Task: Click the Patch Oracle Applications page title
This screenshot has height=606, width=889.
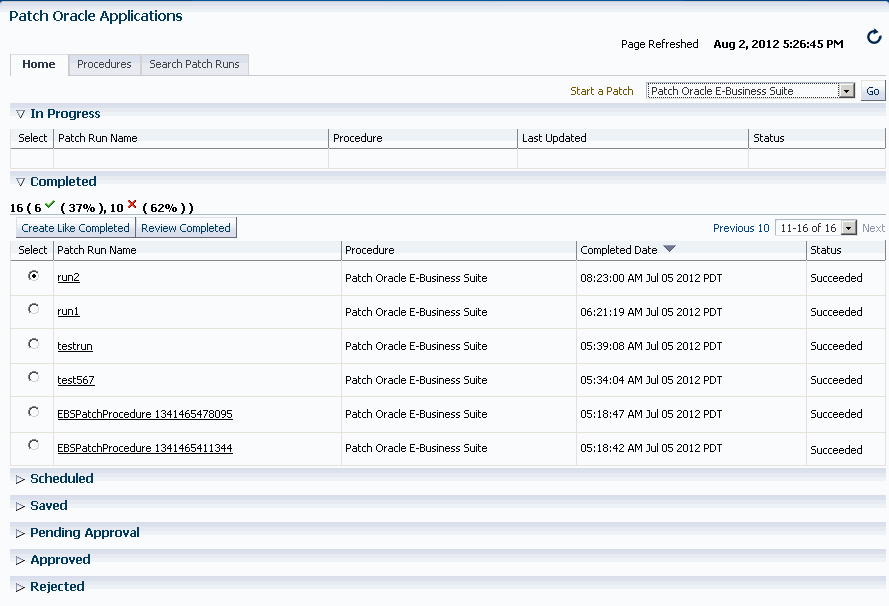Action: (96, 16)
